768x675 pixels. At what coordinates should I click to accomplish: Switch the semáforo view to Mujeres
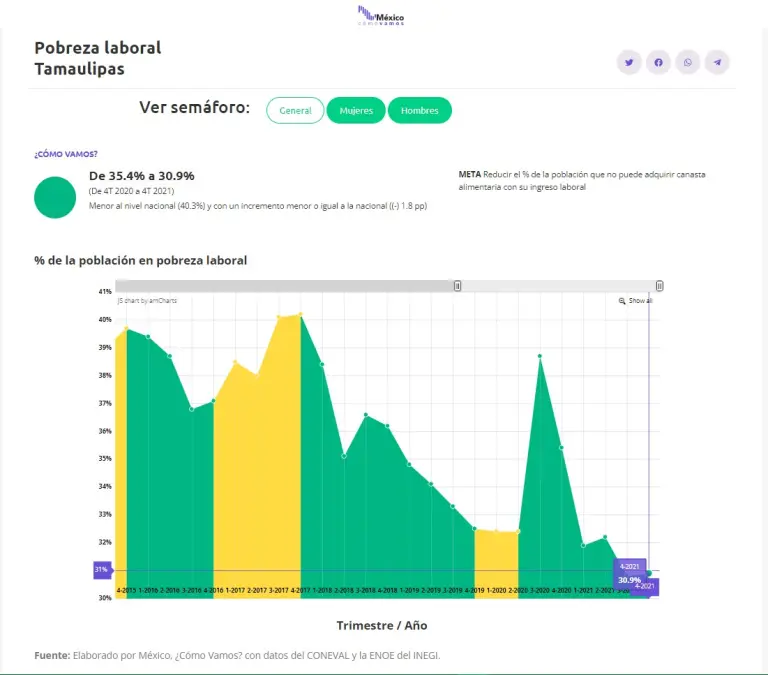pyautogui.click(x=356, y=110)
